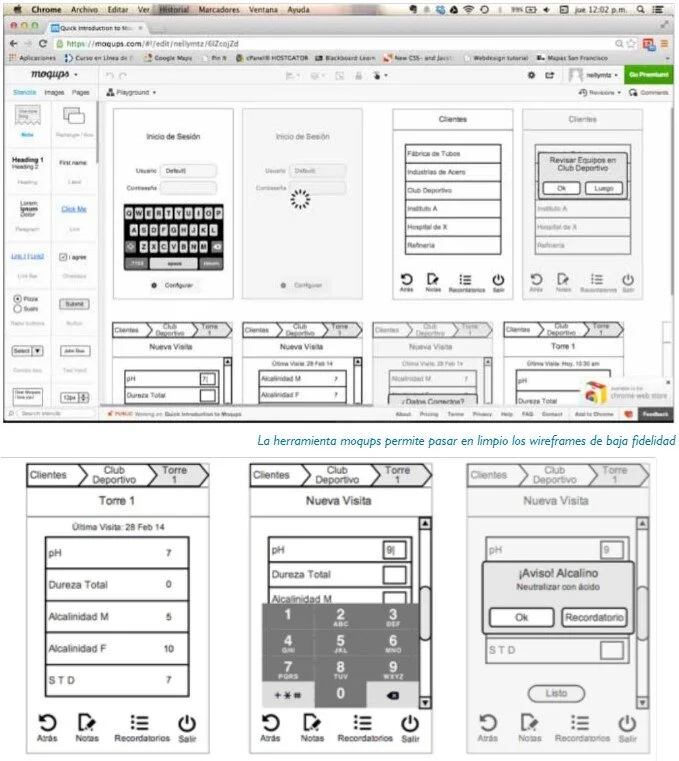679x761 pixels.
Task: Click Luego in 'Revisar Equipos' dialog
Action: (x=603, y=188)
